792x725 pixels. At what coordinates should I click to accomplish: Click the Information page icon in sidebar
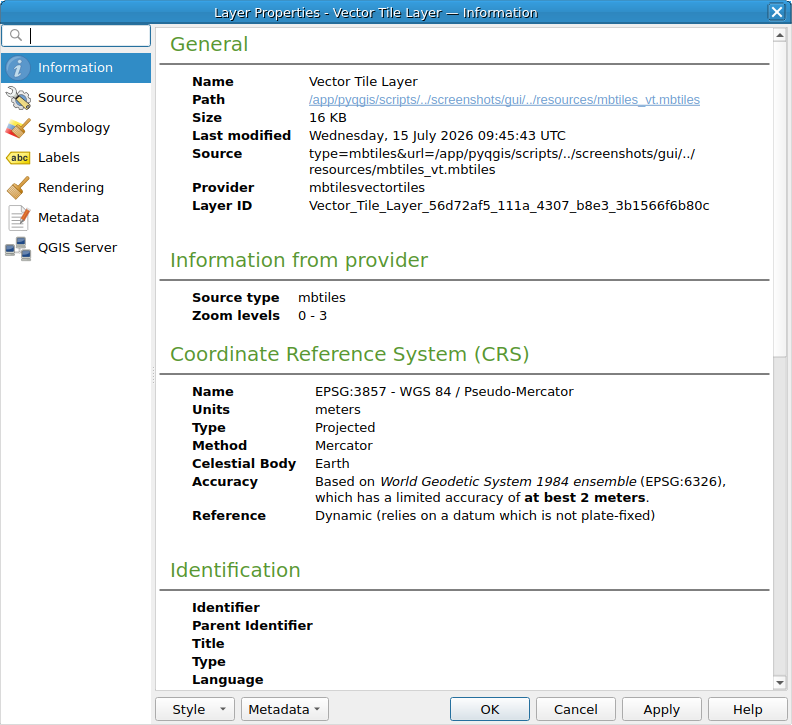point(18,68)
